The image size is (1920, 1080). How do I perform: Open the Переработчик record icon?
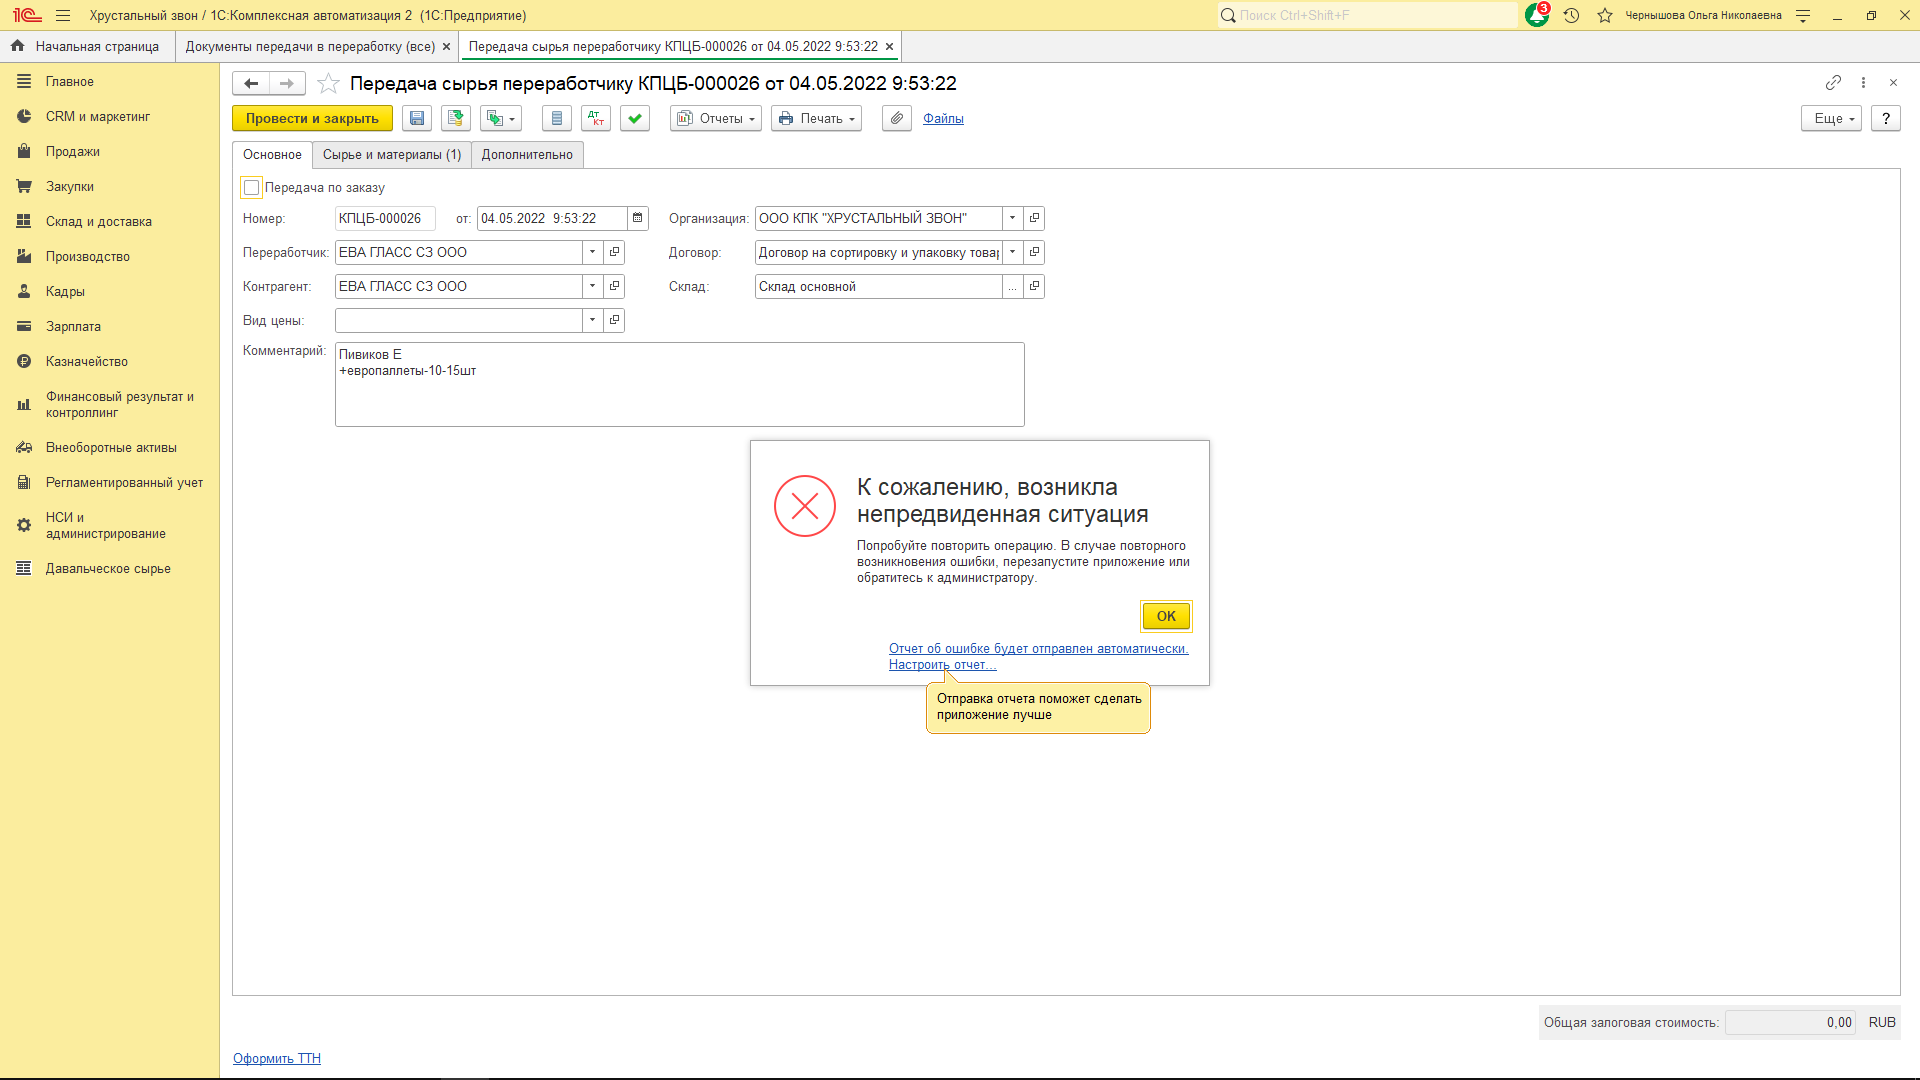tap(614, 252)
